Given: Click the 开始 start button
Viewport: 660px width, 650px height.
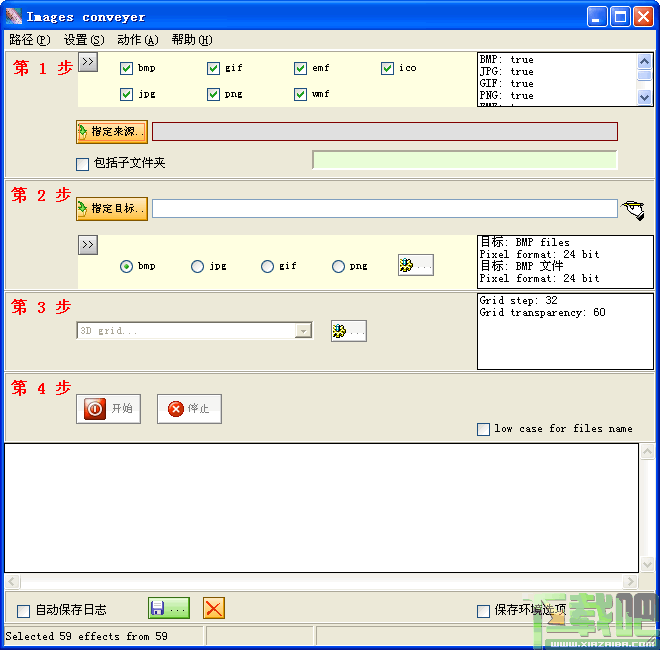Looking at the screenshot, I should coord(109,409).
